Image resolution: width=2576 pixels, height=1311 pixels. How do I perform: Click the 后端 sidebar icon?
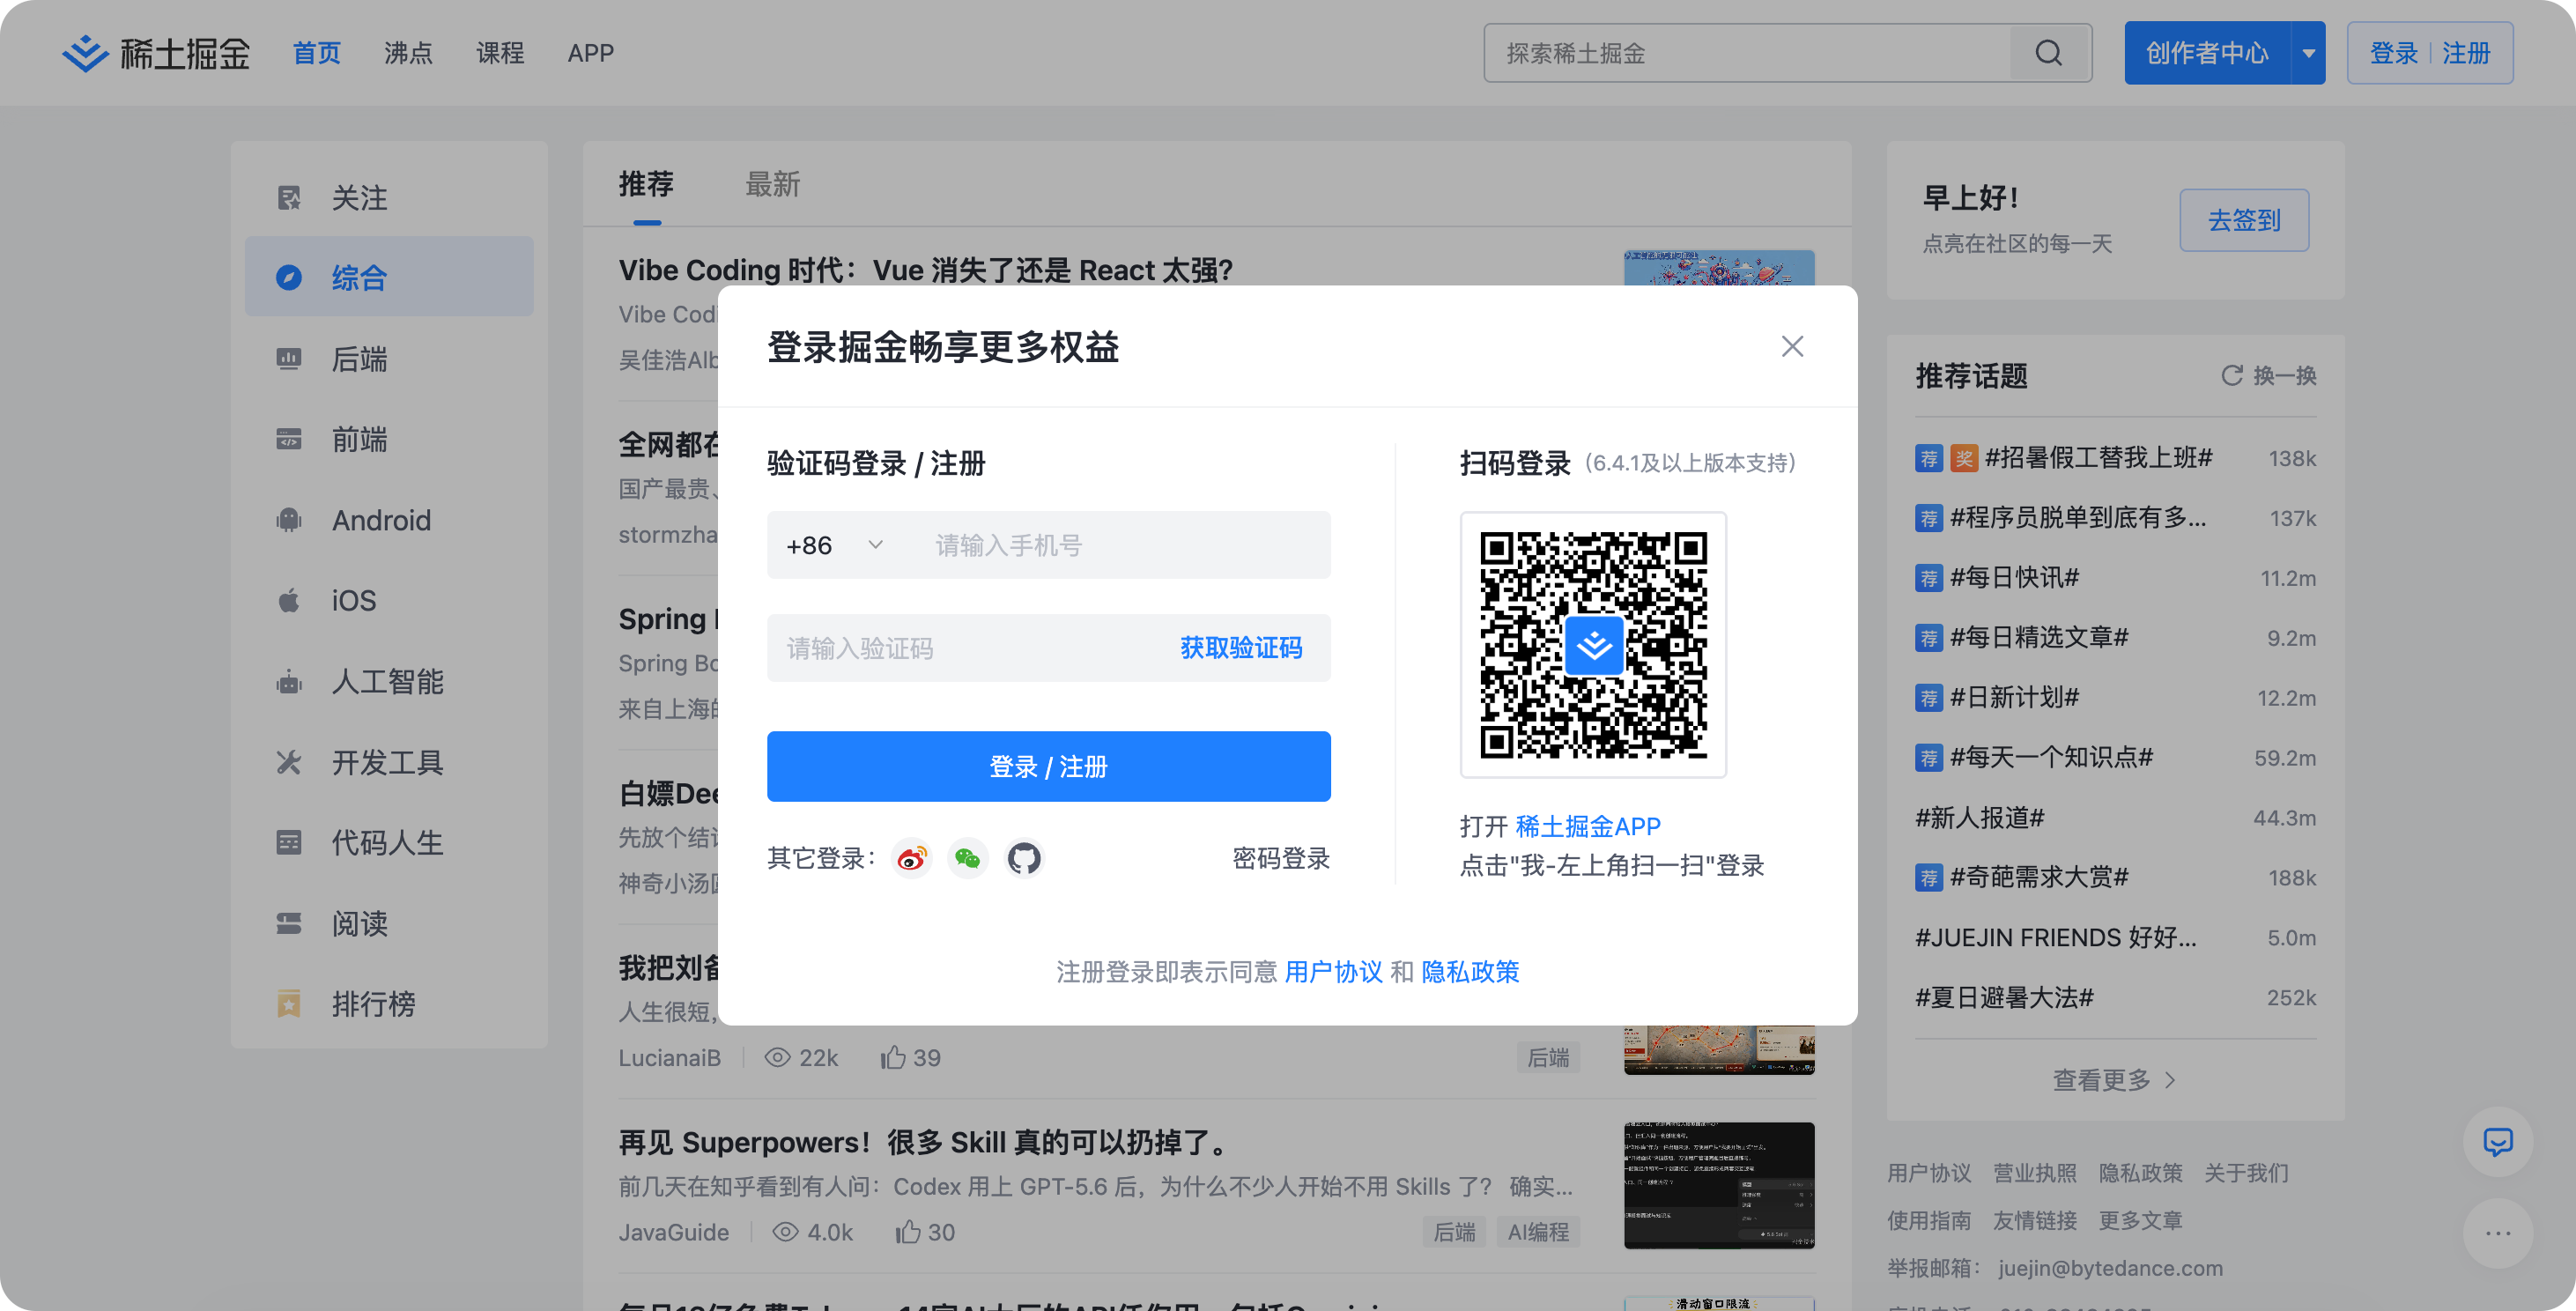tap(289, 358)
